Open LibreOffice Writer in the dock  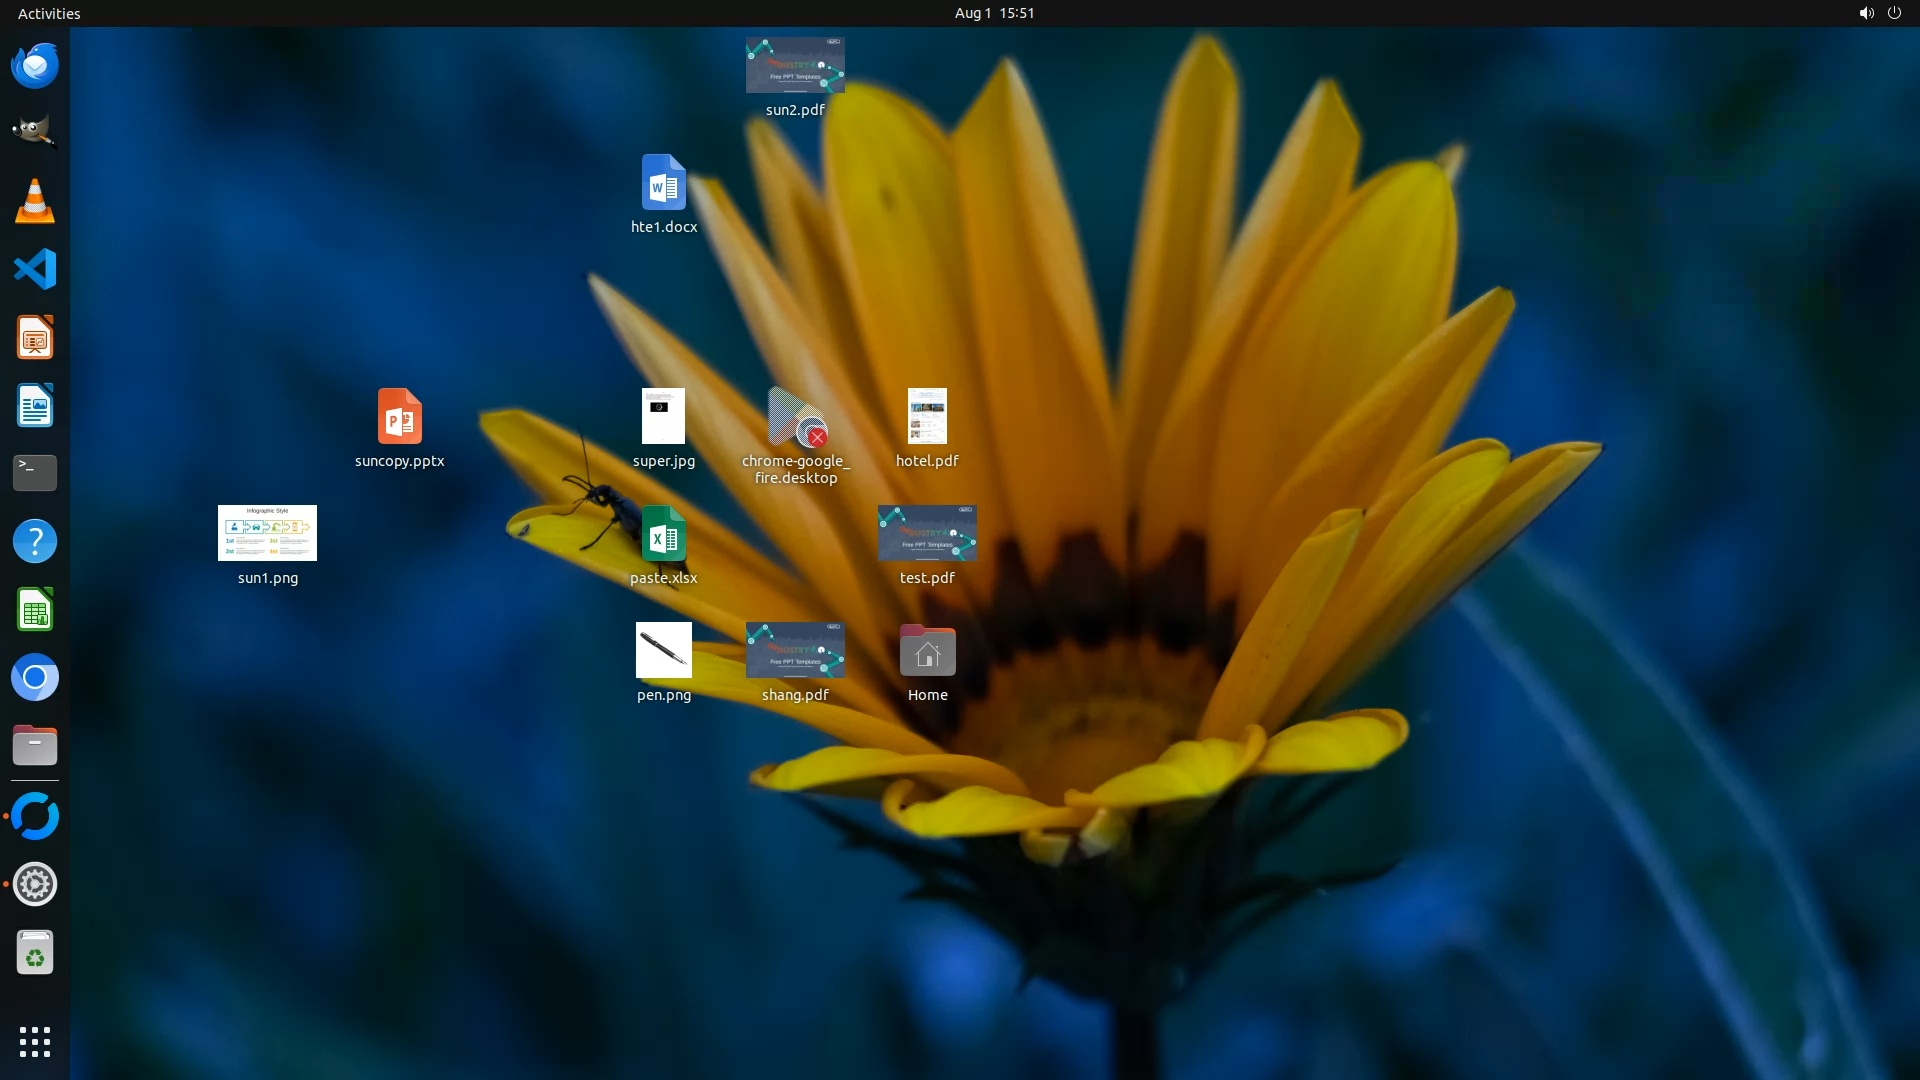click(35, 406)
